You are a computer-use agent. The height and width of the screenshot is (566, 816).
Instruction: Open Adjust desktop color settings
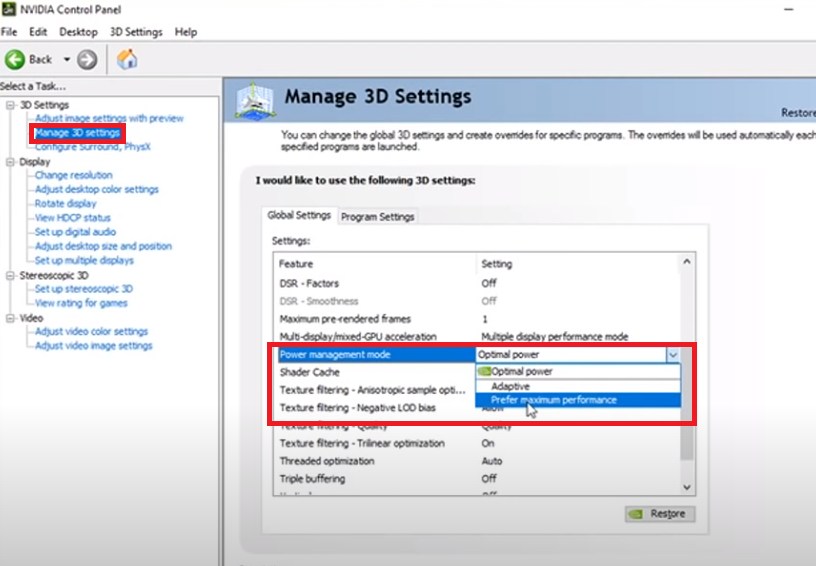[97, 189]
